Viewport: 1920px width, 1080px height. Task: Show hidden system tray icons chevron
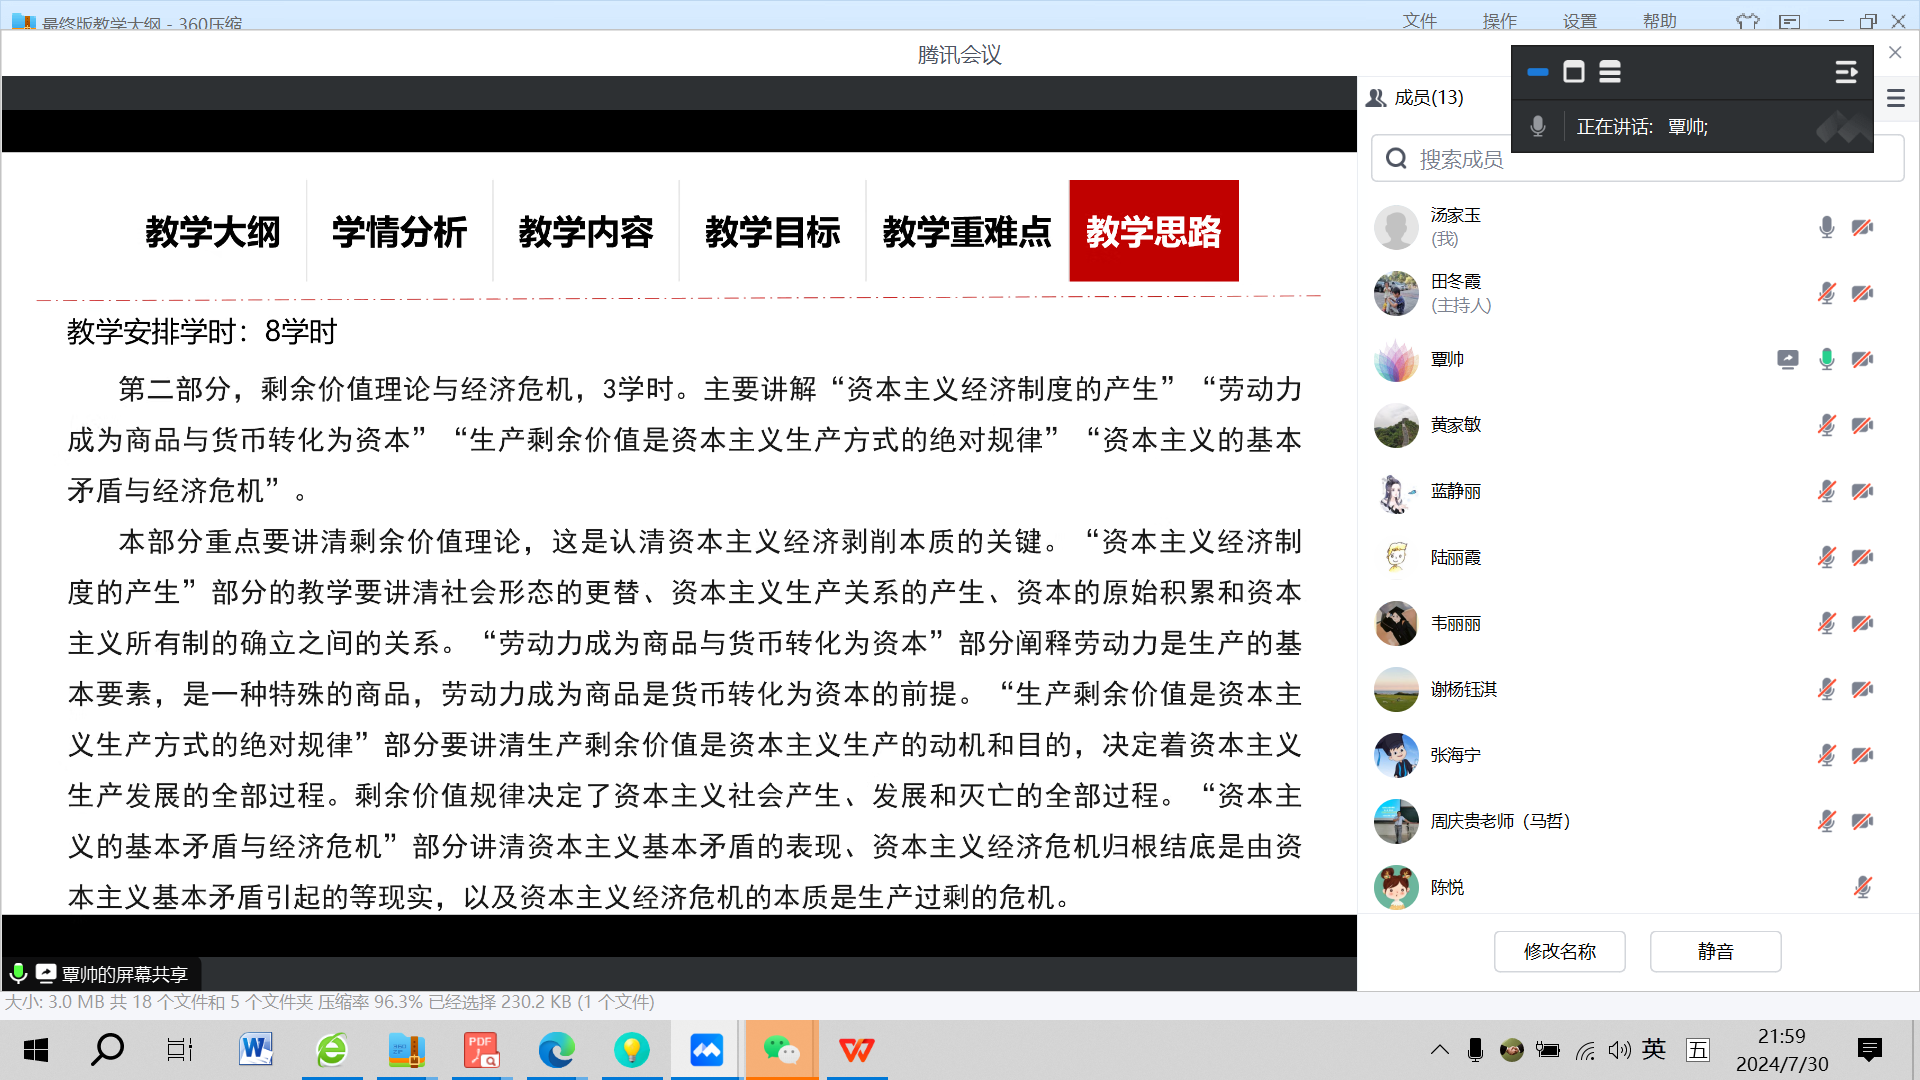click(x=1439, y=1049)
